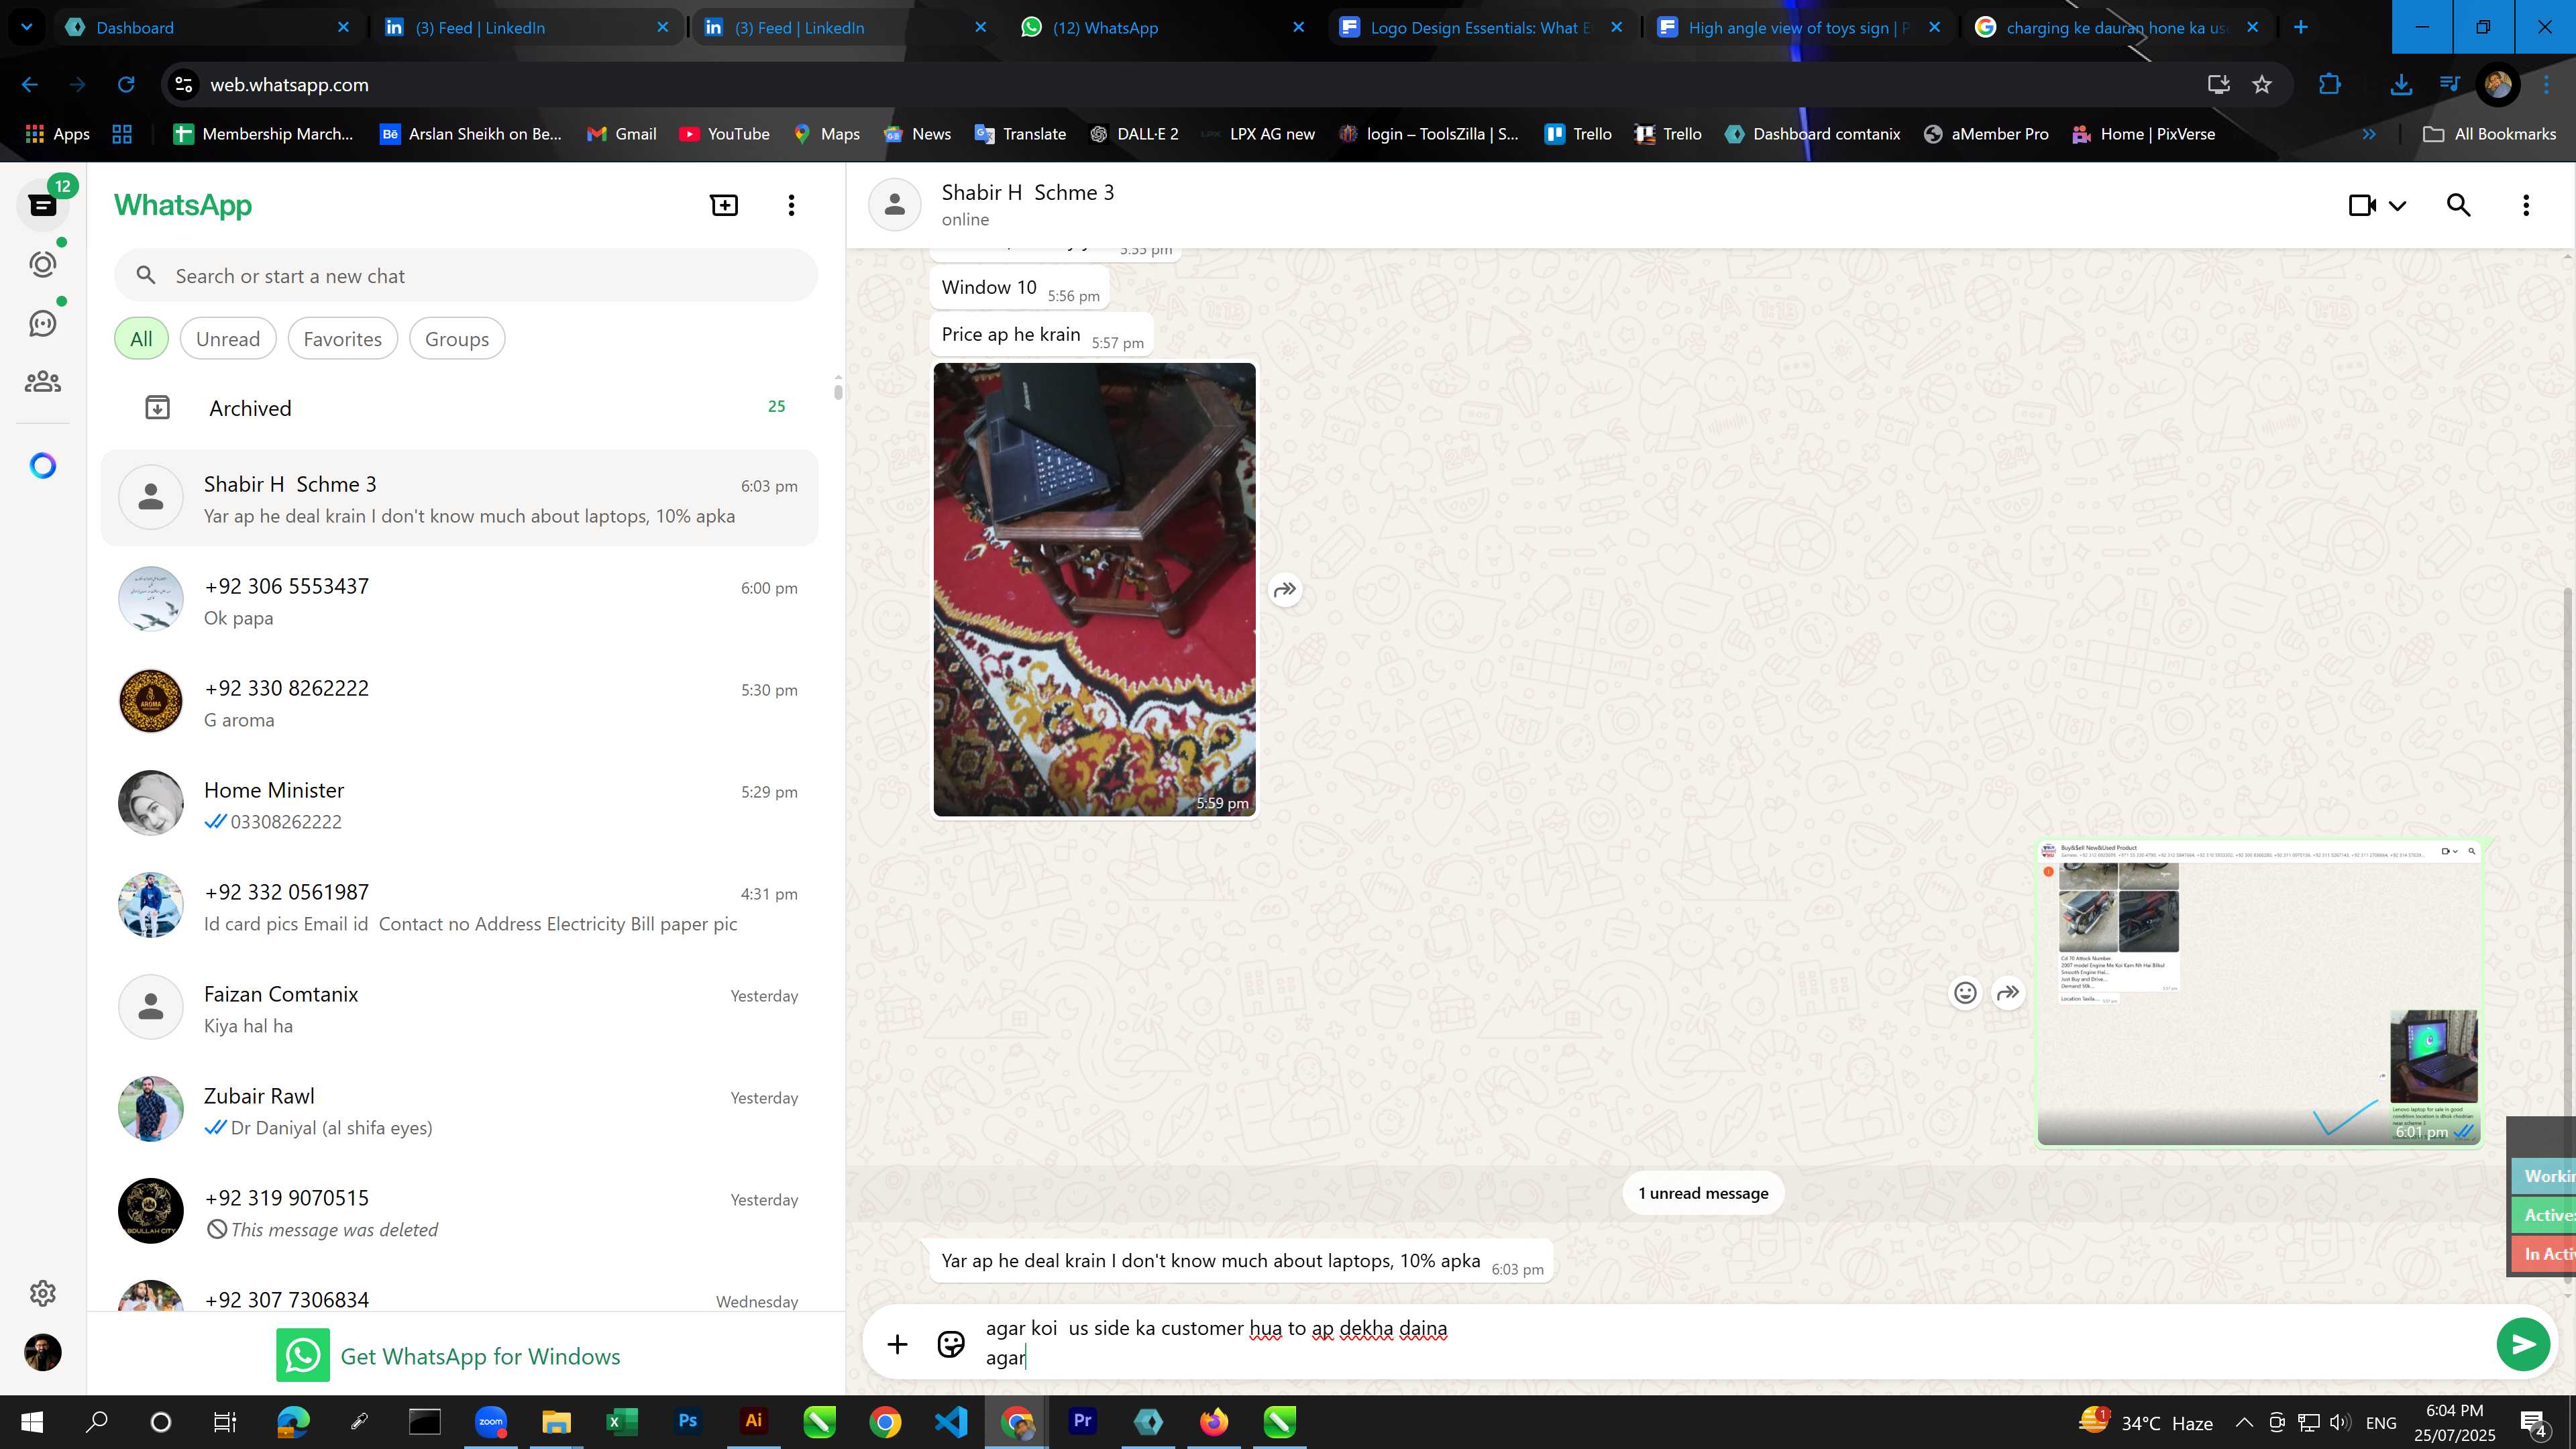Click the search or start new chat field

pyautogui.click(x=466, y=276)
